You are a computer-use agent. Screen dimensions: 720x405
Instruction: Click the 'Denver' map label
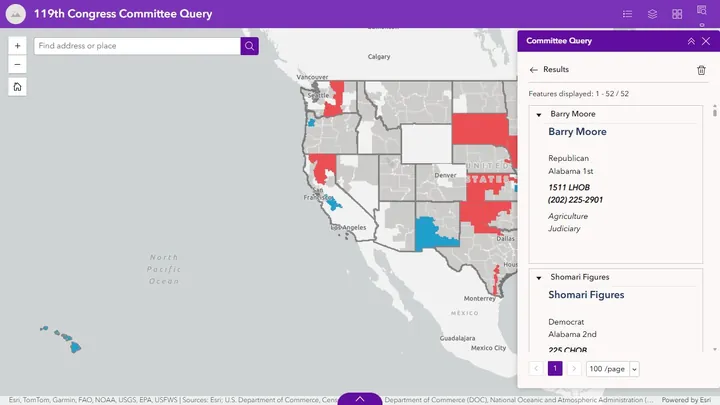coord(445,175)
